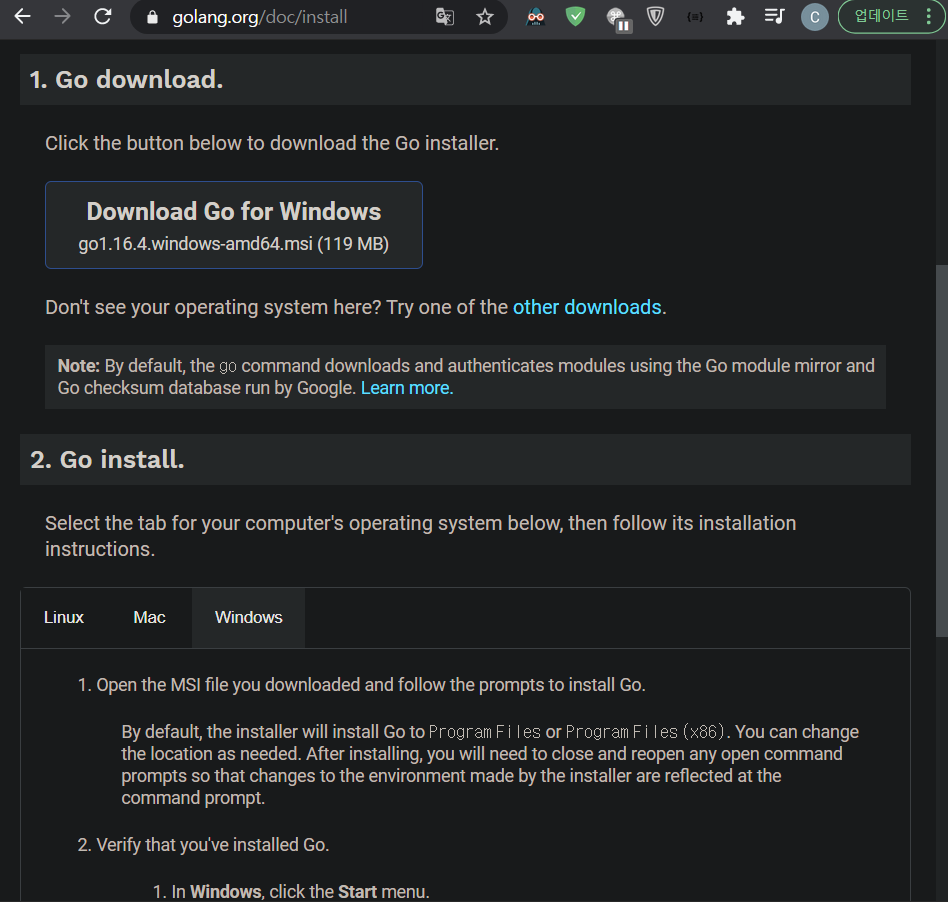Click the 'Note:' label text
948x902 pixels.
(79, 366)
